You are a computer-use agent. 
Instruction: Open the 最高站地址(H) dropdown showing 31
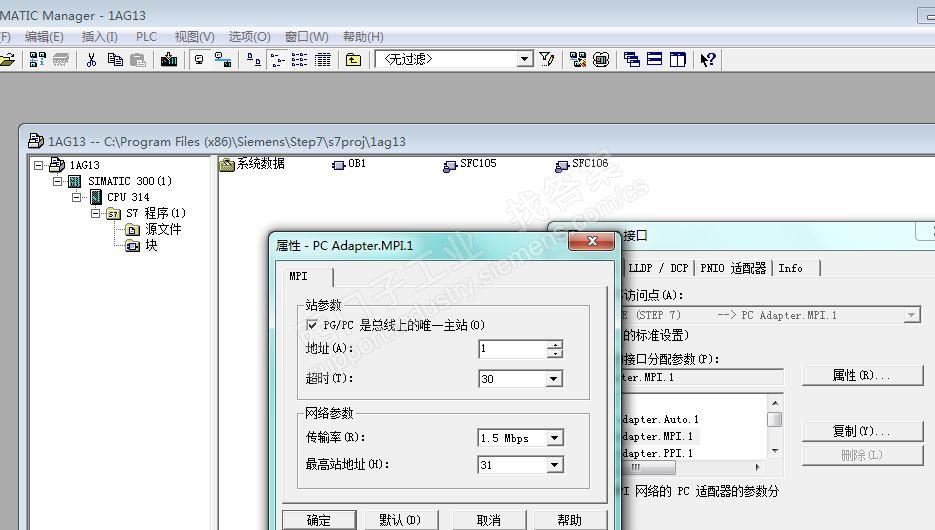tap(554, 465)
